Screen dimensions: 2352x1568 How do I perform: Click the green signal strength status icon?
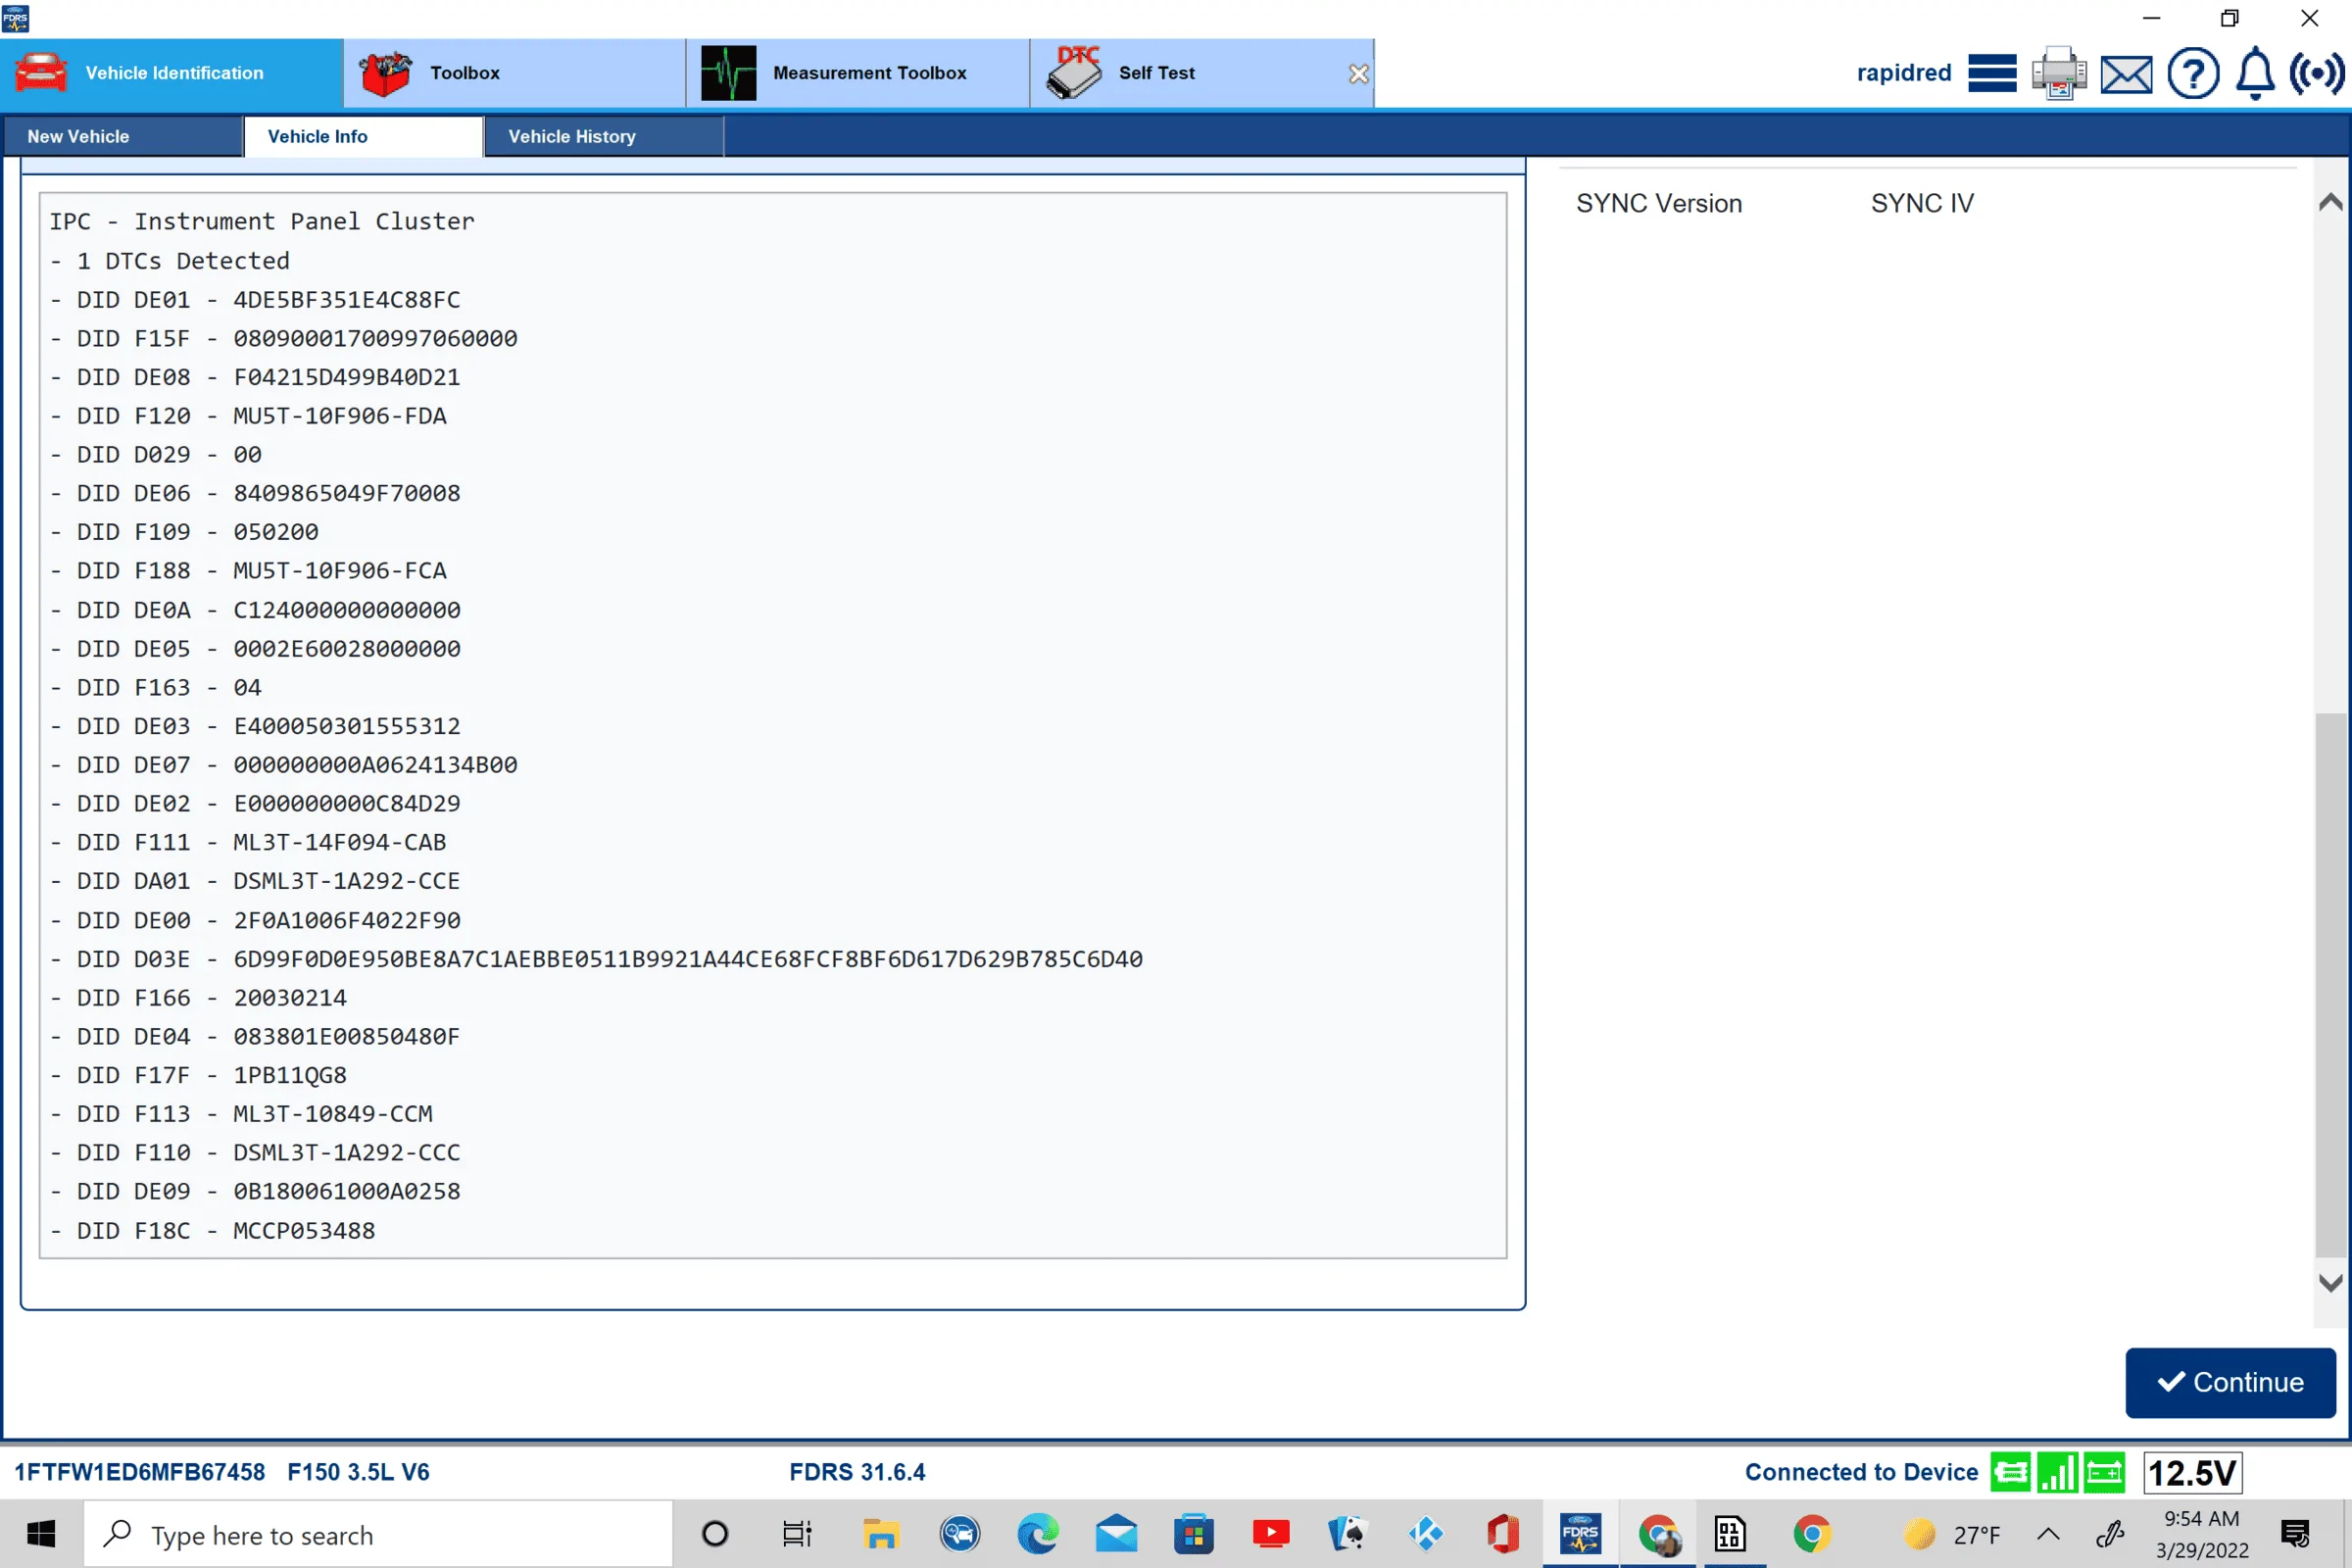point(2057,1472)
